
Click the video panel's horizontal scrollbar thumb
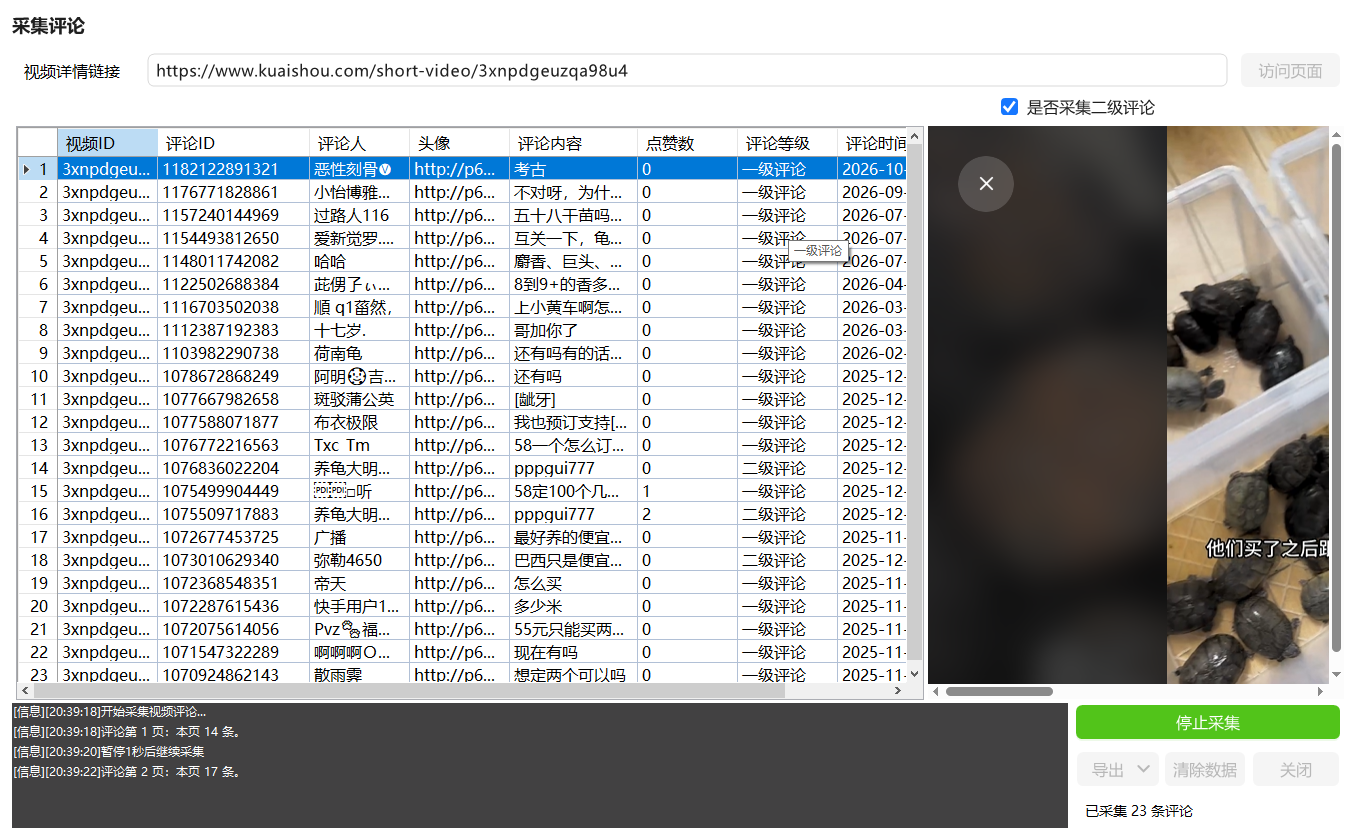click(x=999, y=691)
